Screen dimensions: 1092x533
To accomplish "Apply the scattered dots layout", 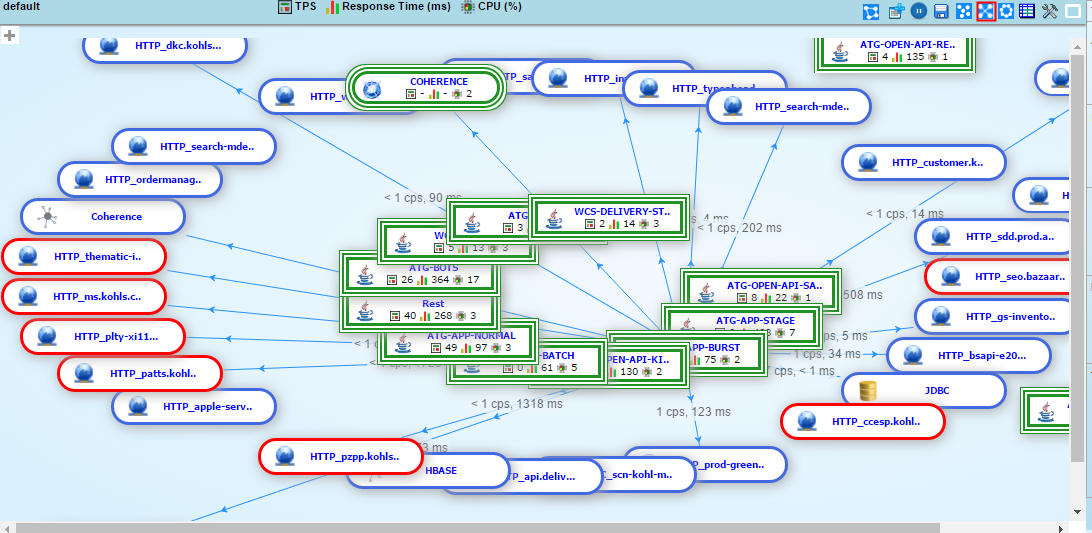I will pos(964,11).
